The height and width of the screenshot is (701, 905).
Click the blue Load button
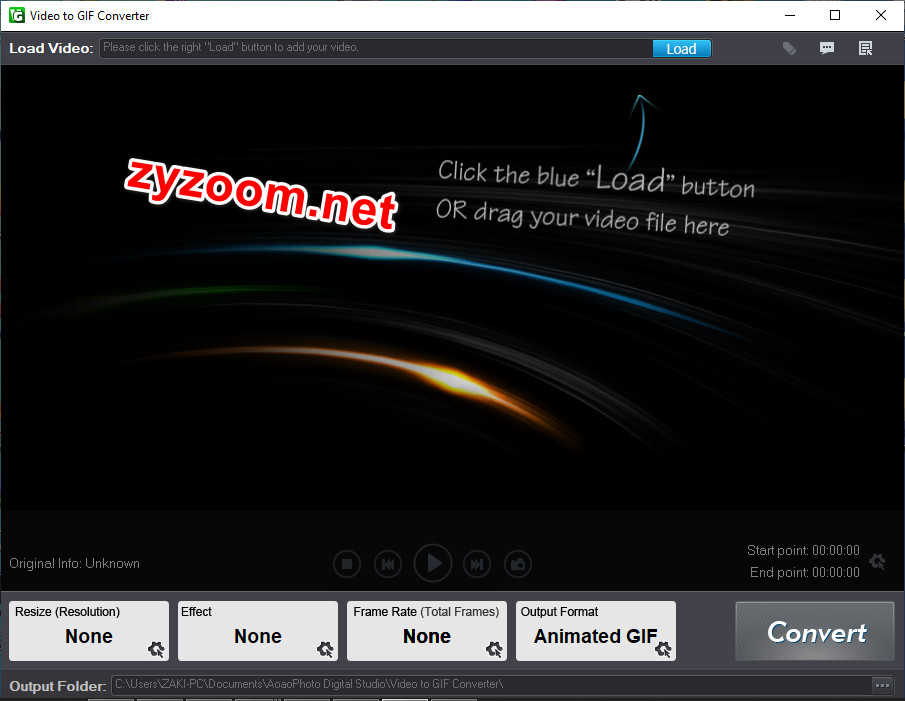point(681,48)
